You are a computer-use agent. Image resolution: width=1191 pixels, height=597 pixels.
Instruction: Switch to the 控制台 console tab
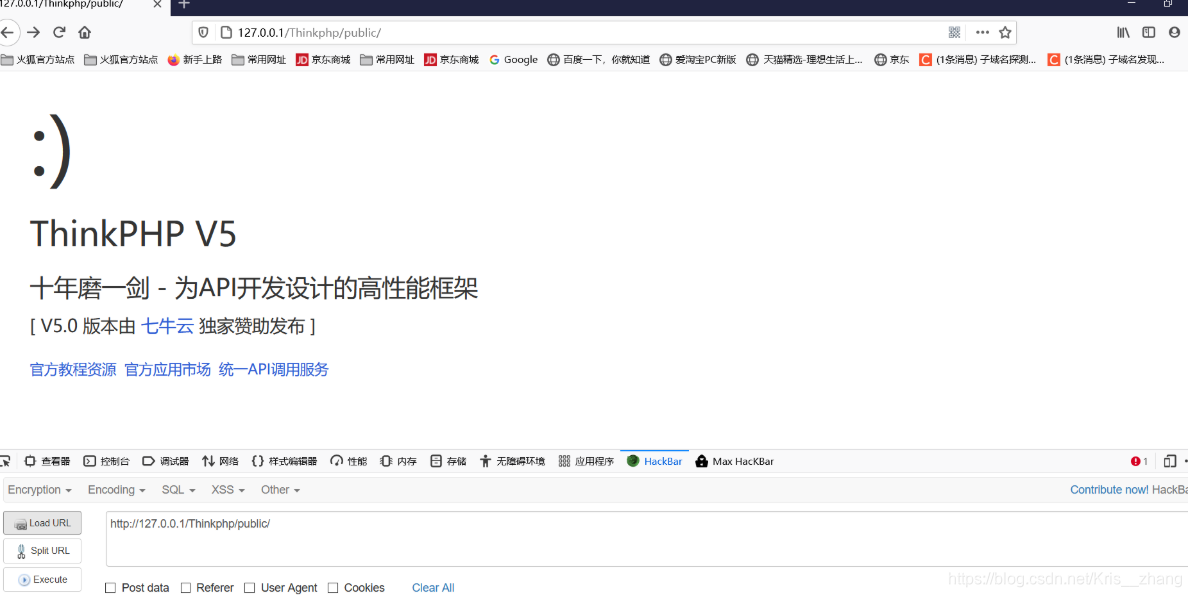[x=106, y=461]
